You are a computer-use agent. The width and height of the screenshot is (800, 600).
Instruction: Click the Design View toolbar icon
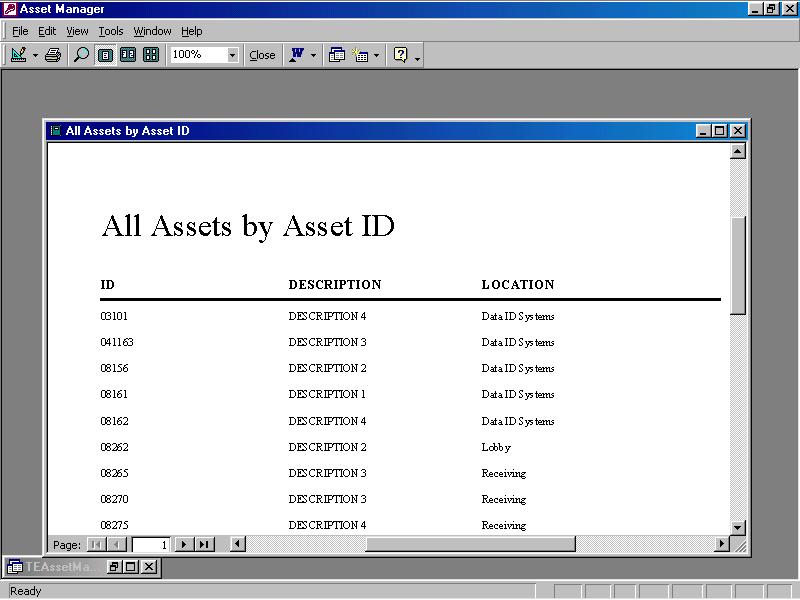pos(18,55)
